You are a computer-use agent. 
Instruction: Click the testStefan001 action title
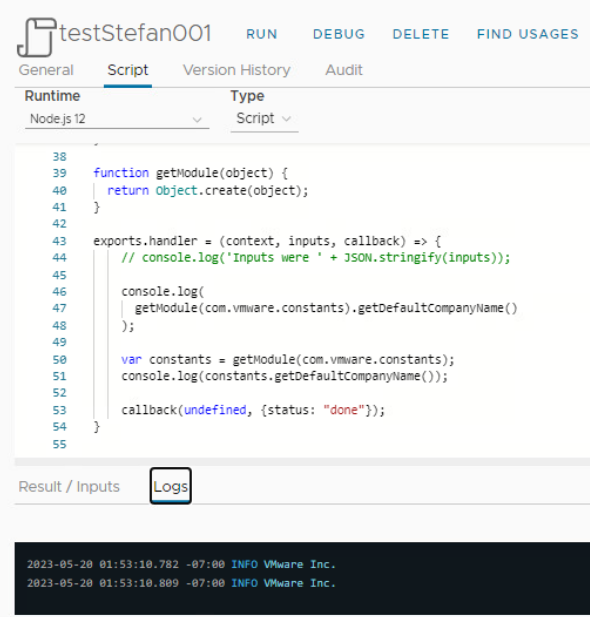pyautogui.click(x=135, y=33)
